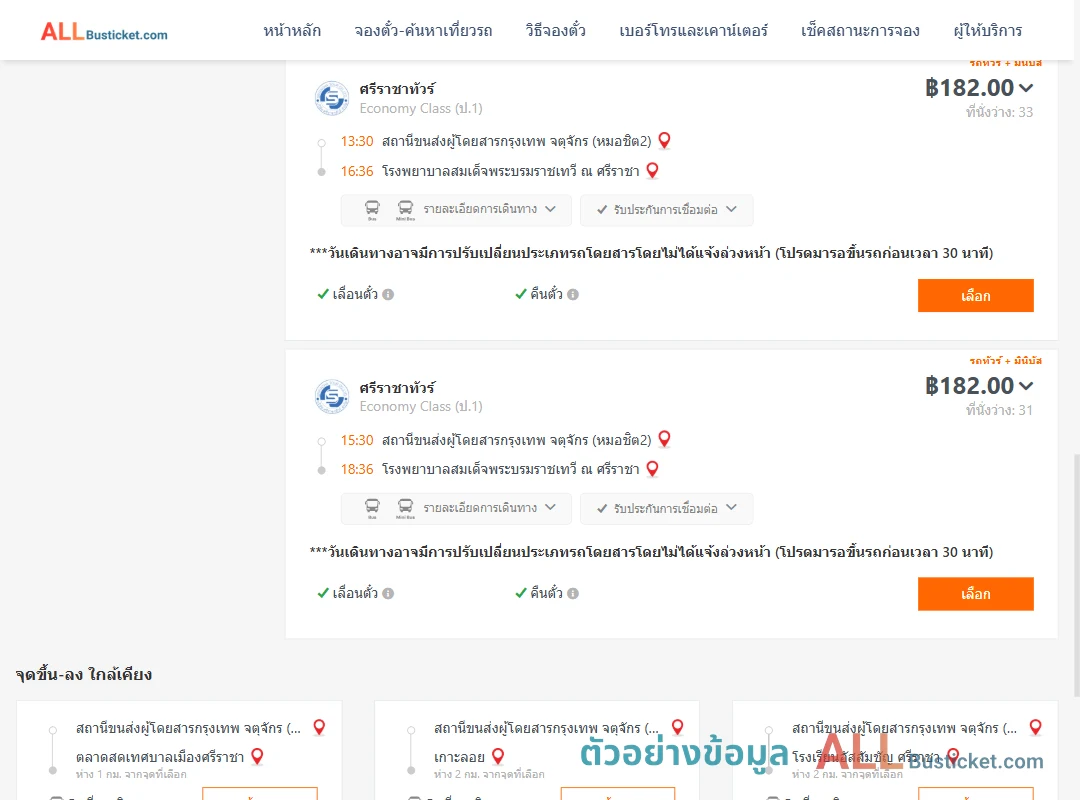Click bus icon in 13:30 trip details

point(372,209)
